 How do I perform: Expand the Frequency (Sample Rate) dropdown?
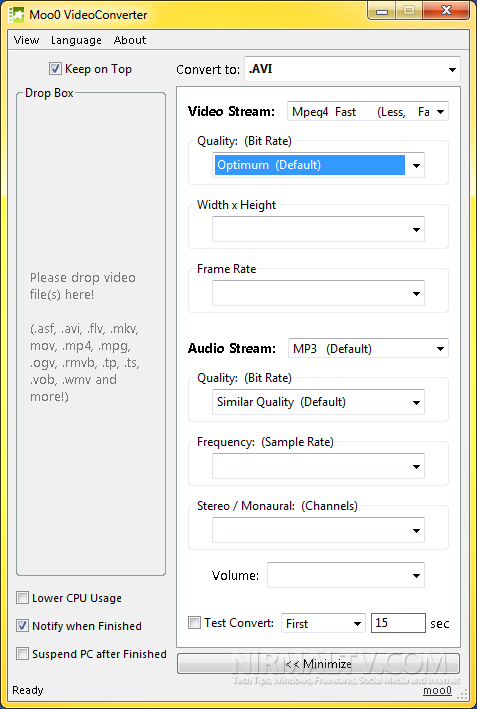(x=318, y=466)
